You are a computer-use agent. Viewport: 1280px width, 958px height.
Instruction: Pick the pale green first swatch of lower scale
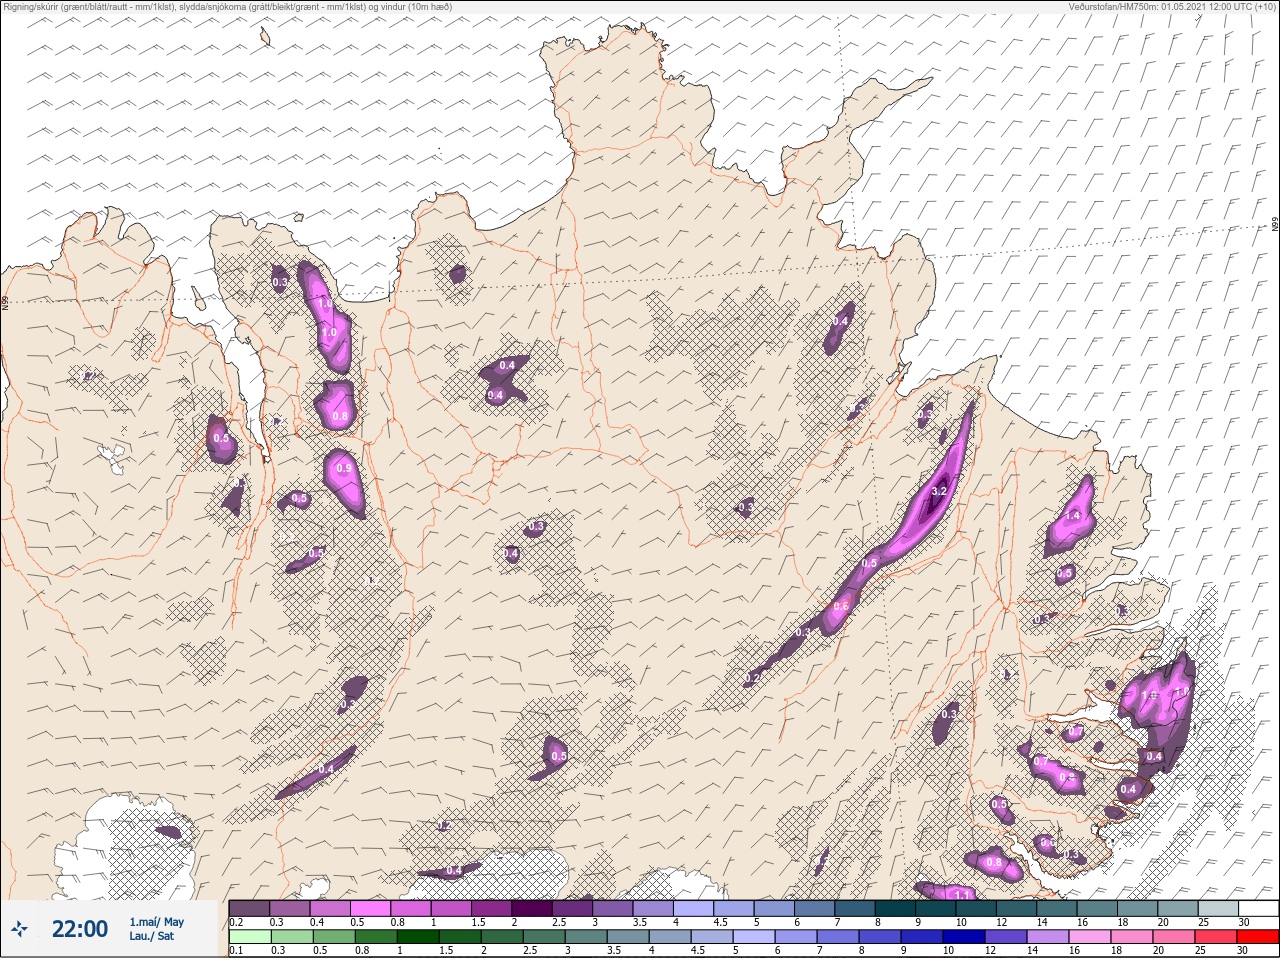coord(250,937)
